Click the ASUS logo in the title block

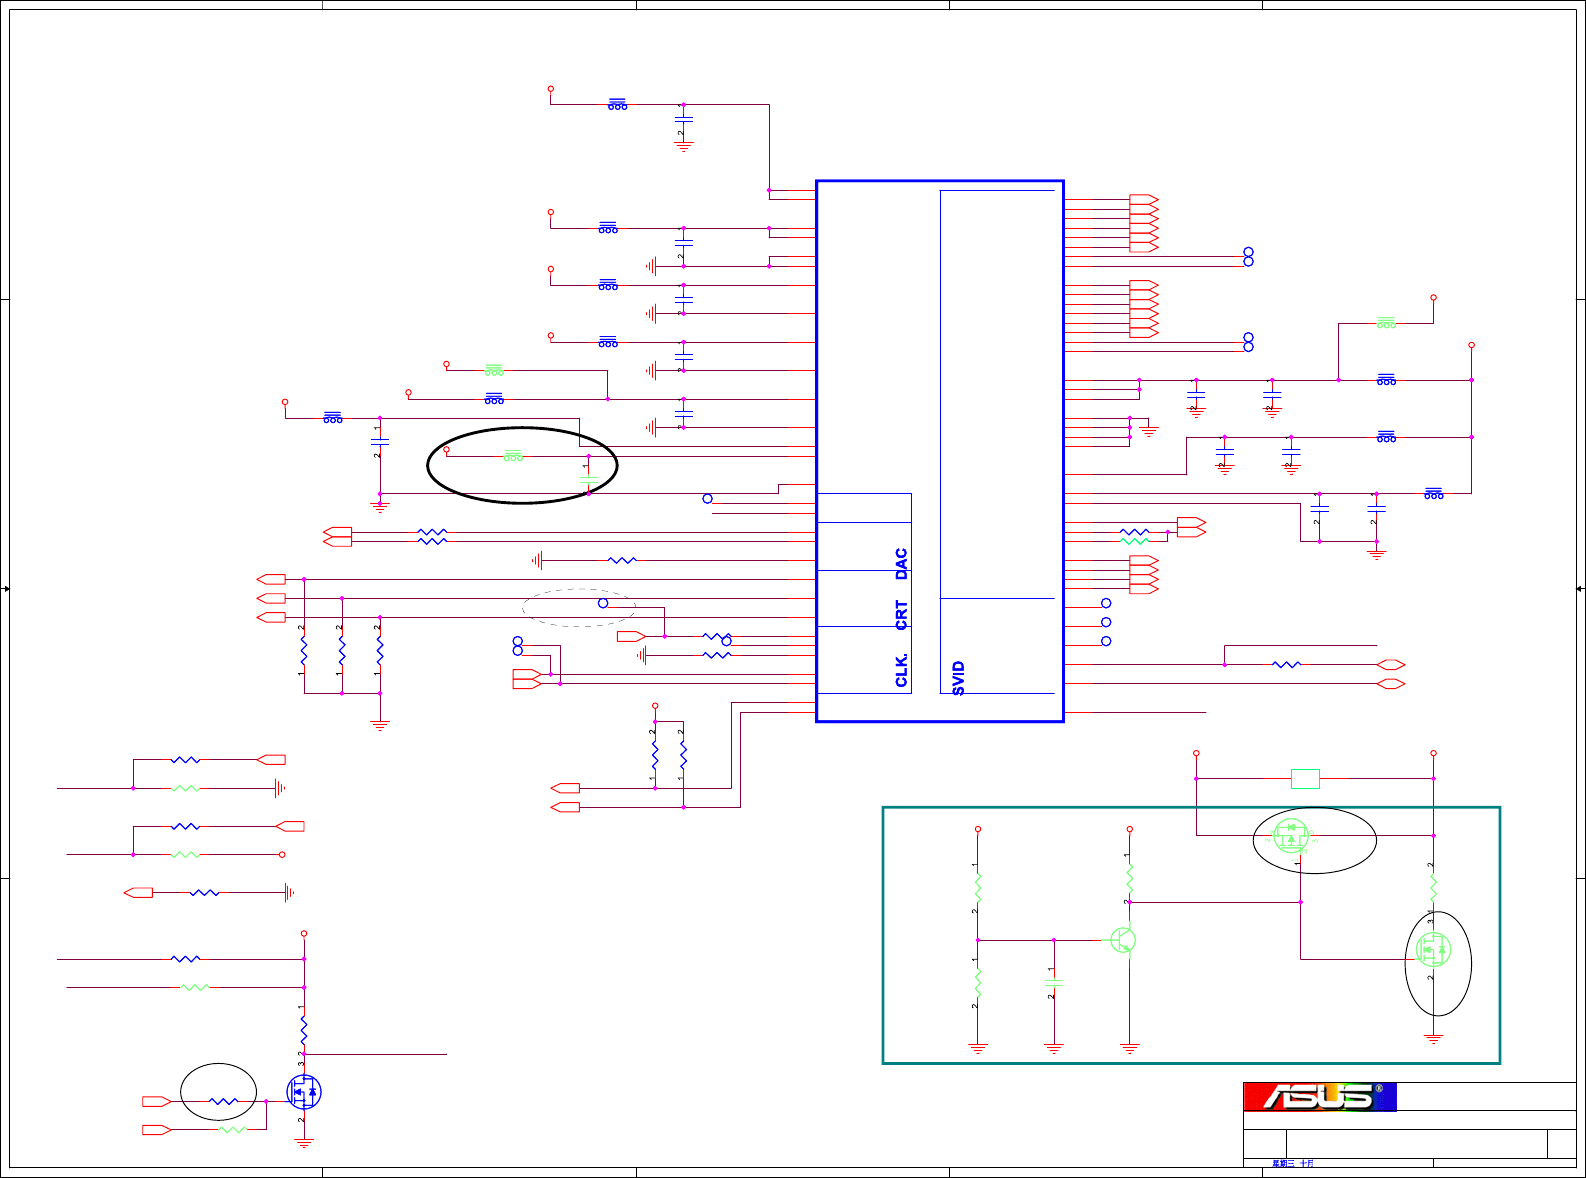point(1320,1096)
